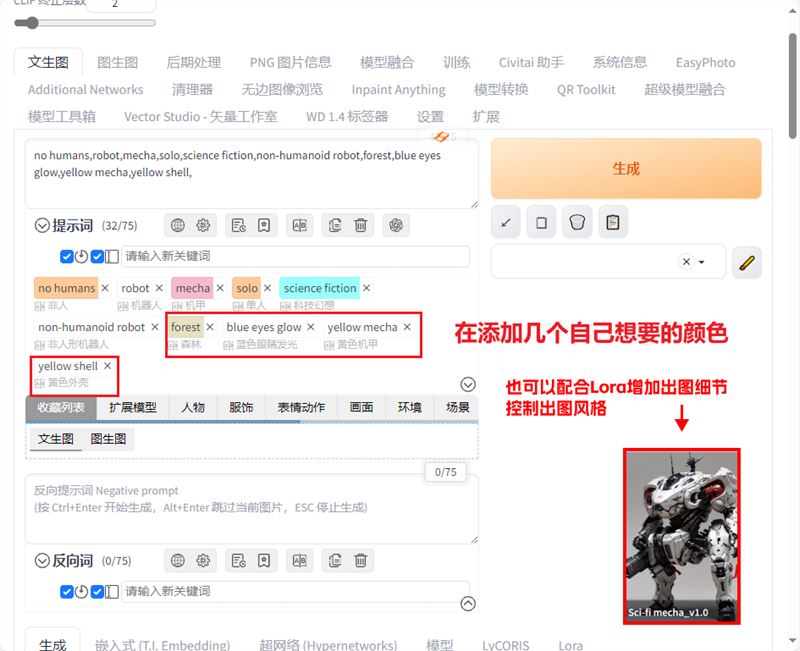Click the page vertical scrollbar
800x651 pixels.
point(792,86)
